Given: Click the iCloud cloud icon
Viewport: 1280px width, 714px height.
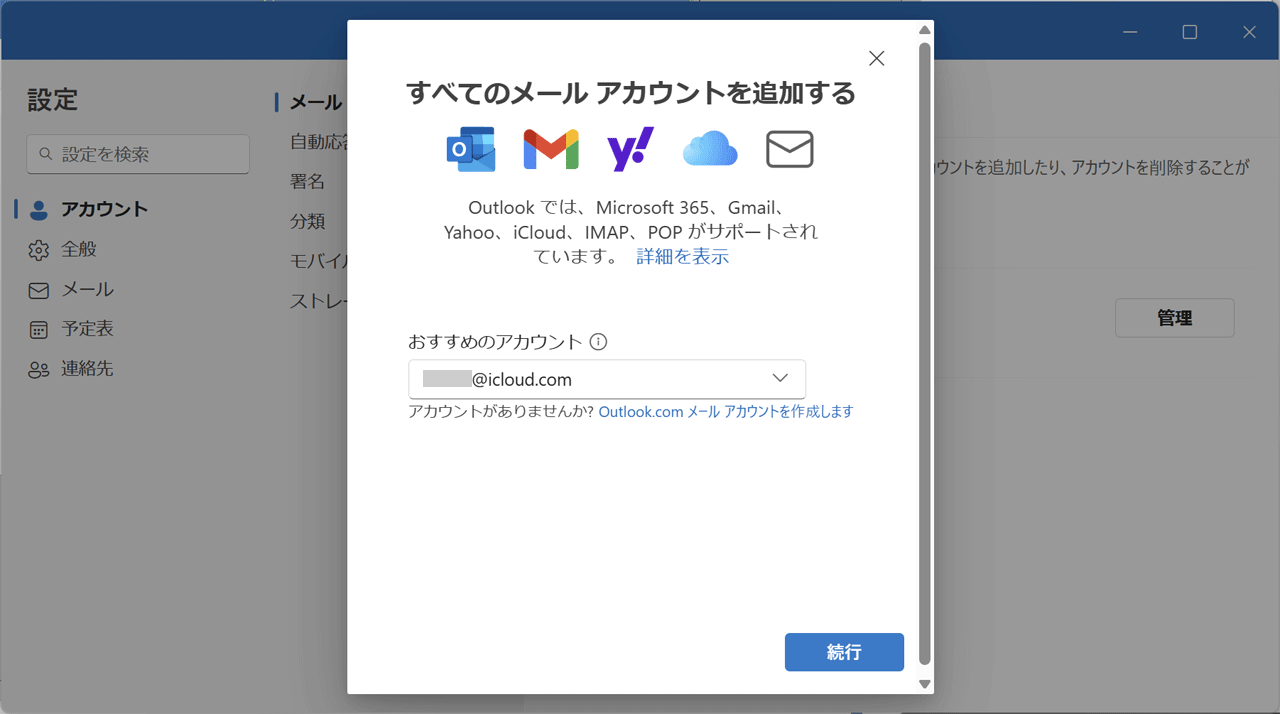Looking at the screenshot, I should click(710, 149).
